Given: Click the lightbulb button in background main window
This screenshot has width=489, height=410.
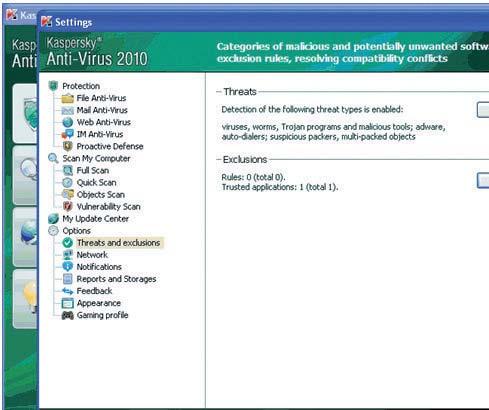Looking at the screenshot, I should 25,299.
